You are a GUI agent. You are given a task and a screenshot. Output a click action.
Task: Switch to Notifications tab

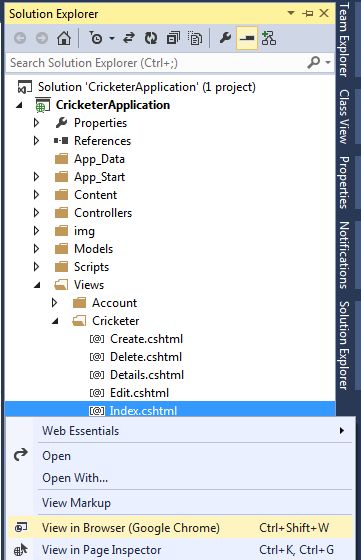click(x=344, y=255)
